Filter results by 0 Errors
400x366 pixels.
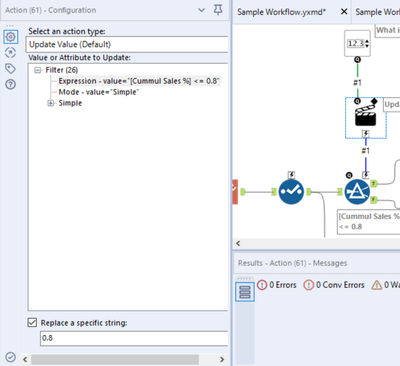point(277,285)
